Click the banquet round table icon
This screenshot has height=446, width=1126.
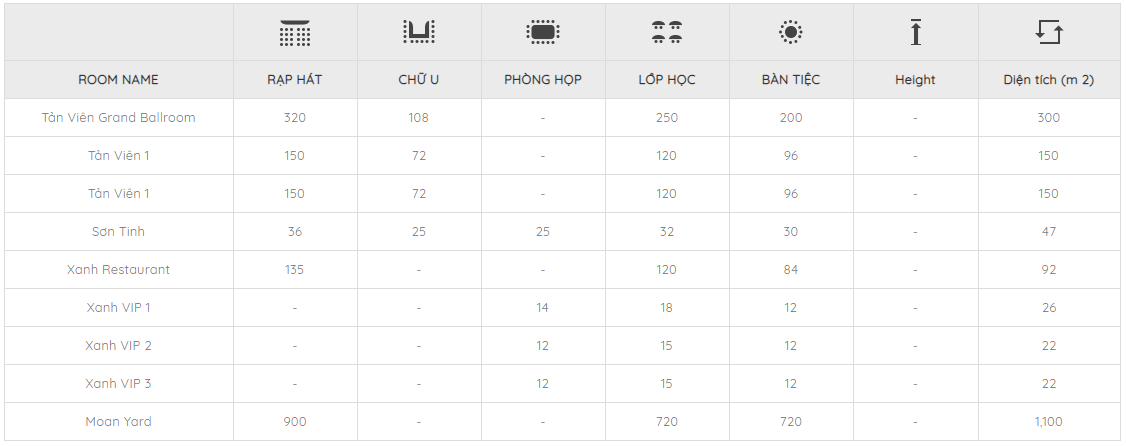(790, 33)
